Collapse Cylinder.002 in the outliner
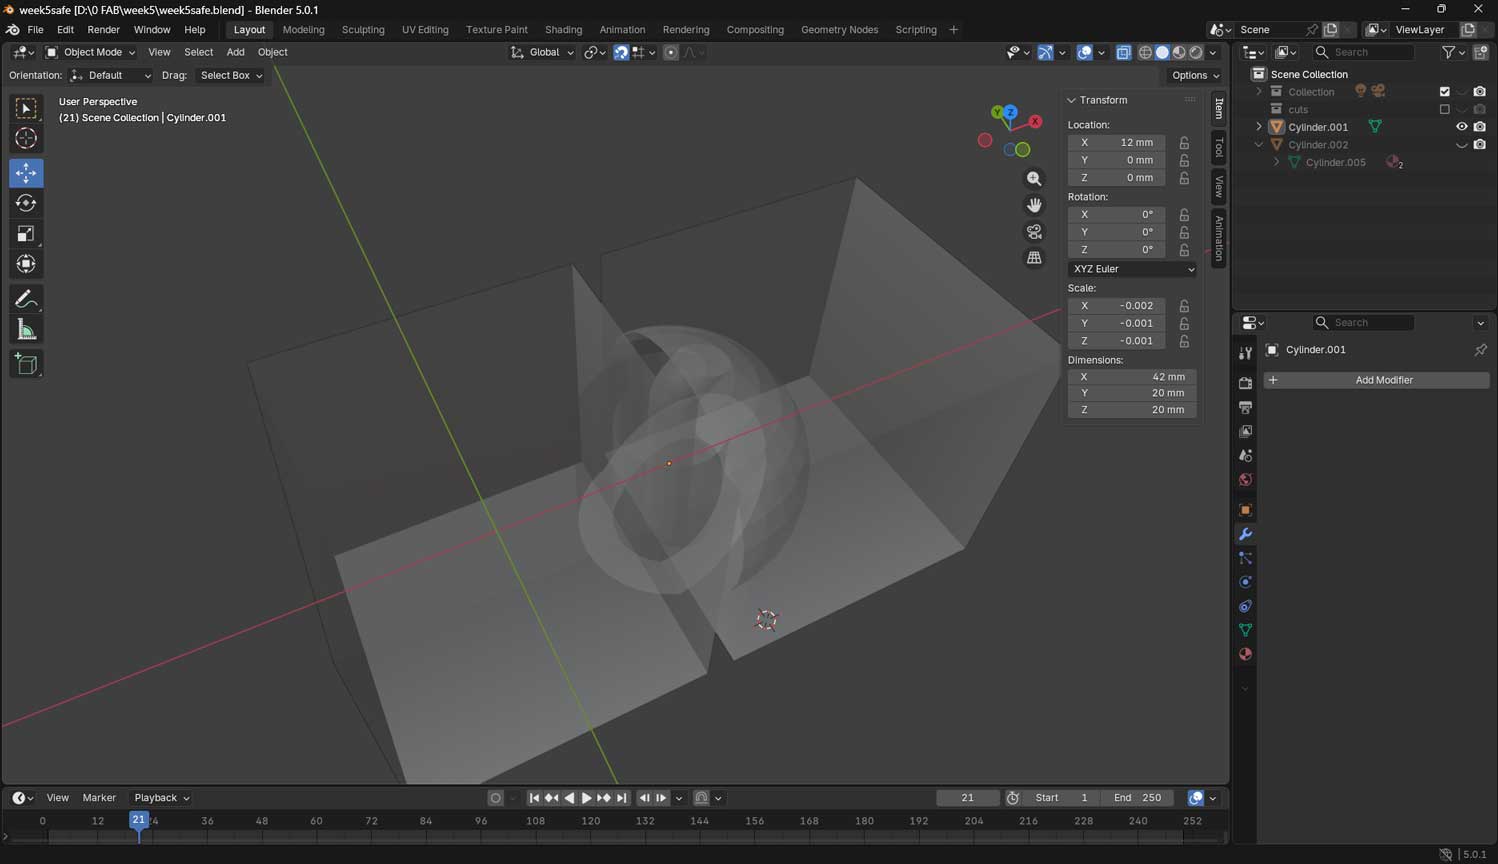 (1259, 145)
